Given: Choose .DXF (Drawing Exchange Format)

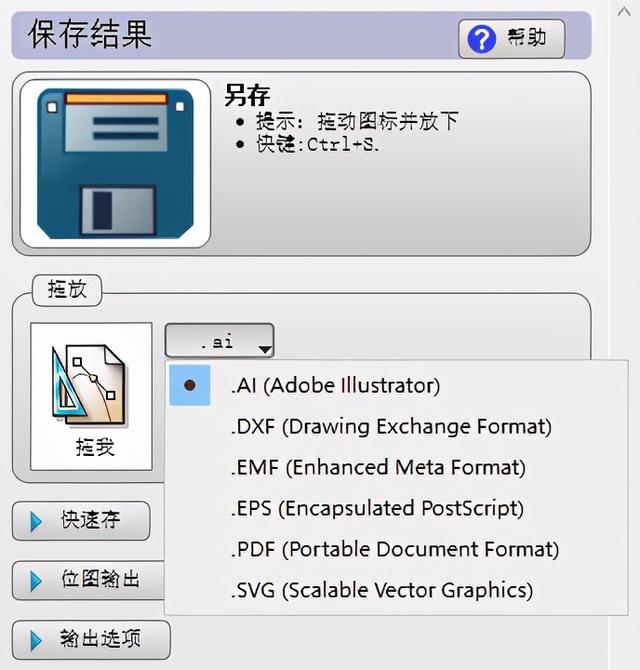Looking at the screenshot, I should (x=391, y=427).
